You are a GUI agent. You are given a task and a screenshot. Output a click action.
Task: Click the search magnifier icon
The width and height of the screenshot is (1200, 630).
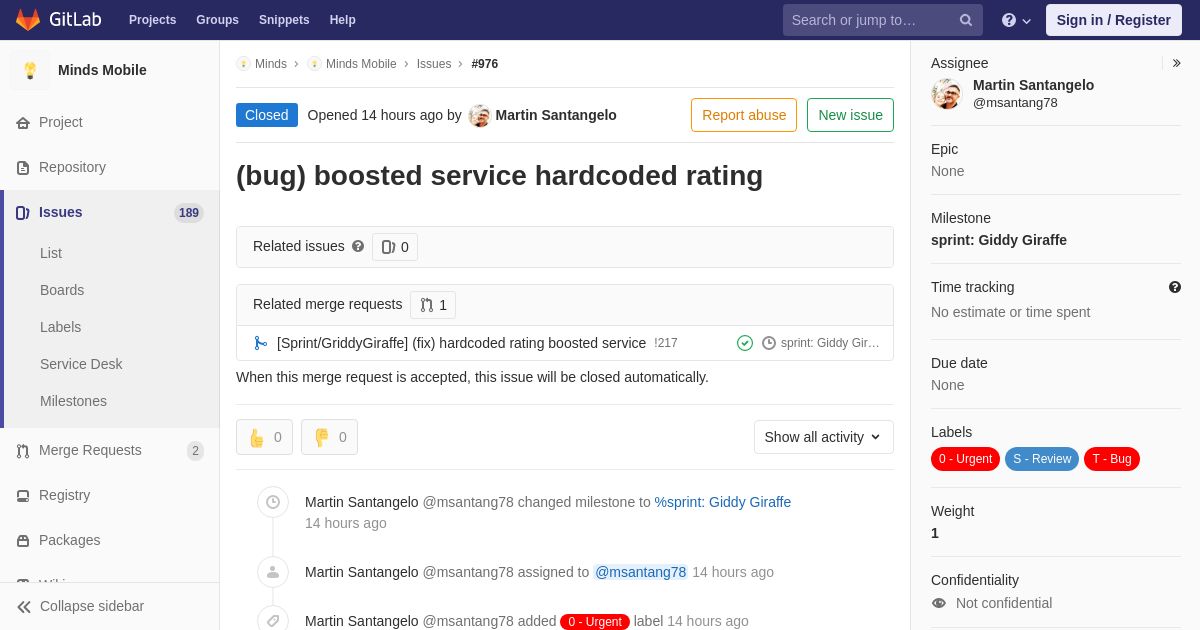click(966, 20)
